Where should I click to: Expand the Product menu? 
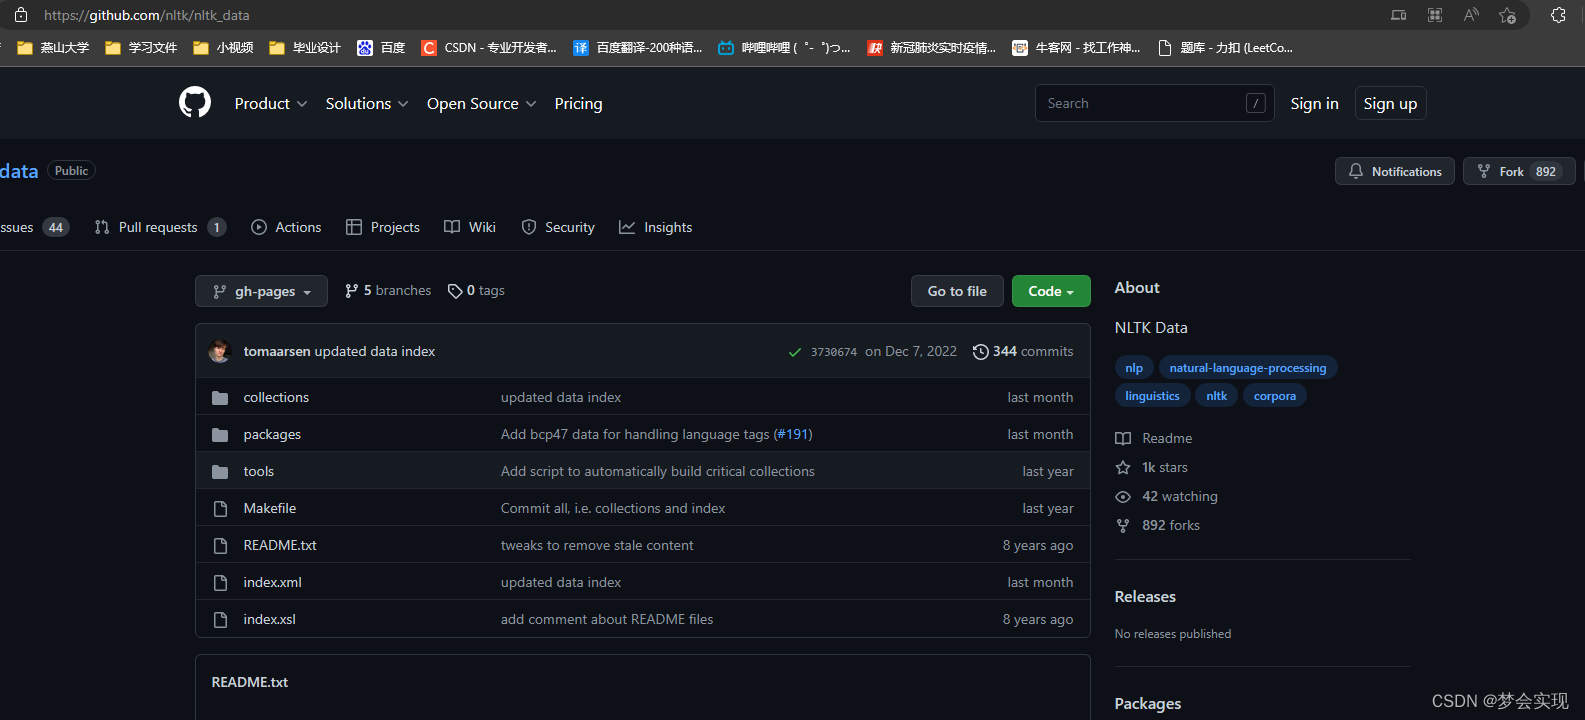click(x=270, y=104)
